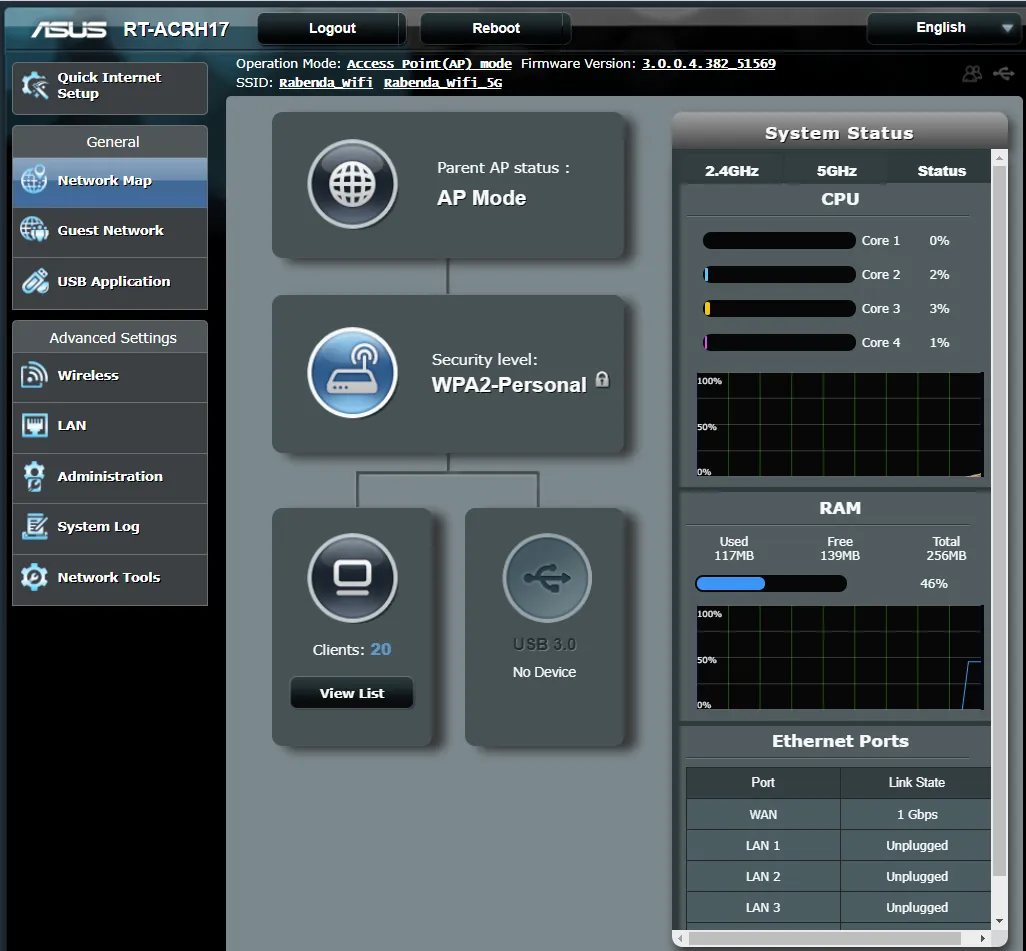
Task: Switch to the Status tab
Action: [x=941, y=170]
